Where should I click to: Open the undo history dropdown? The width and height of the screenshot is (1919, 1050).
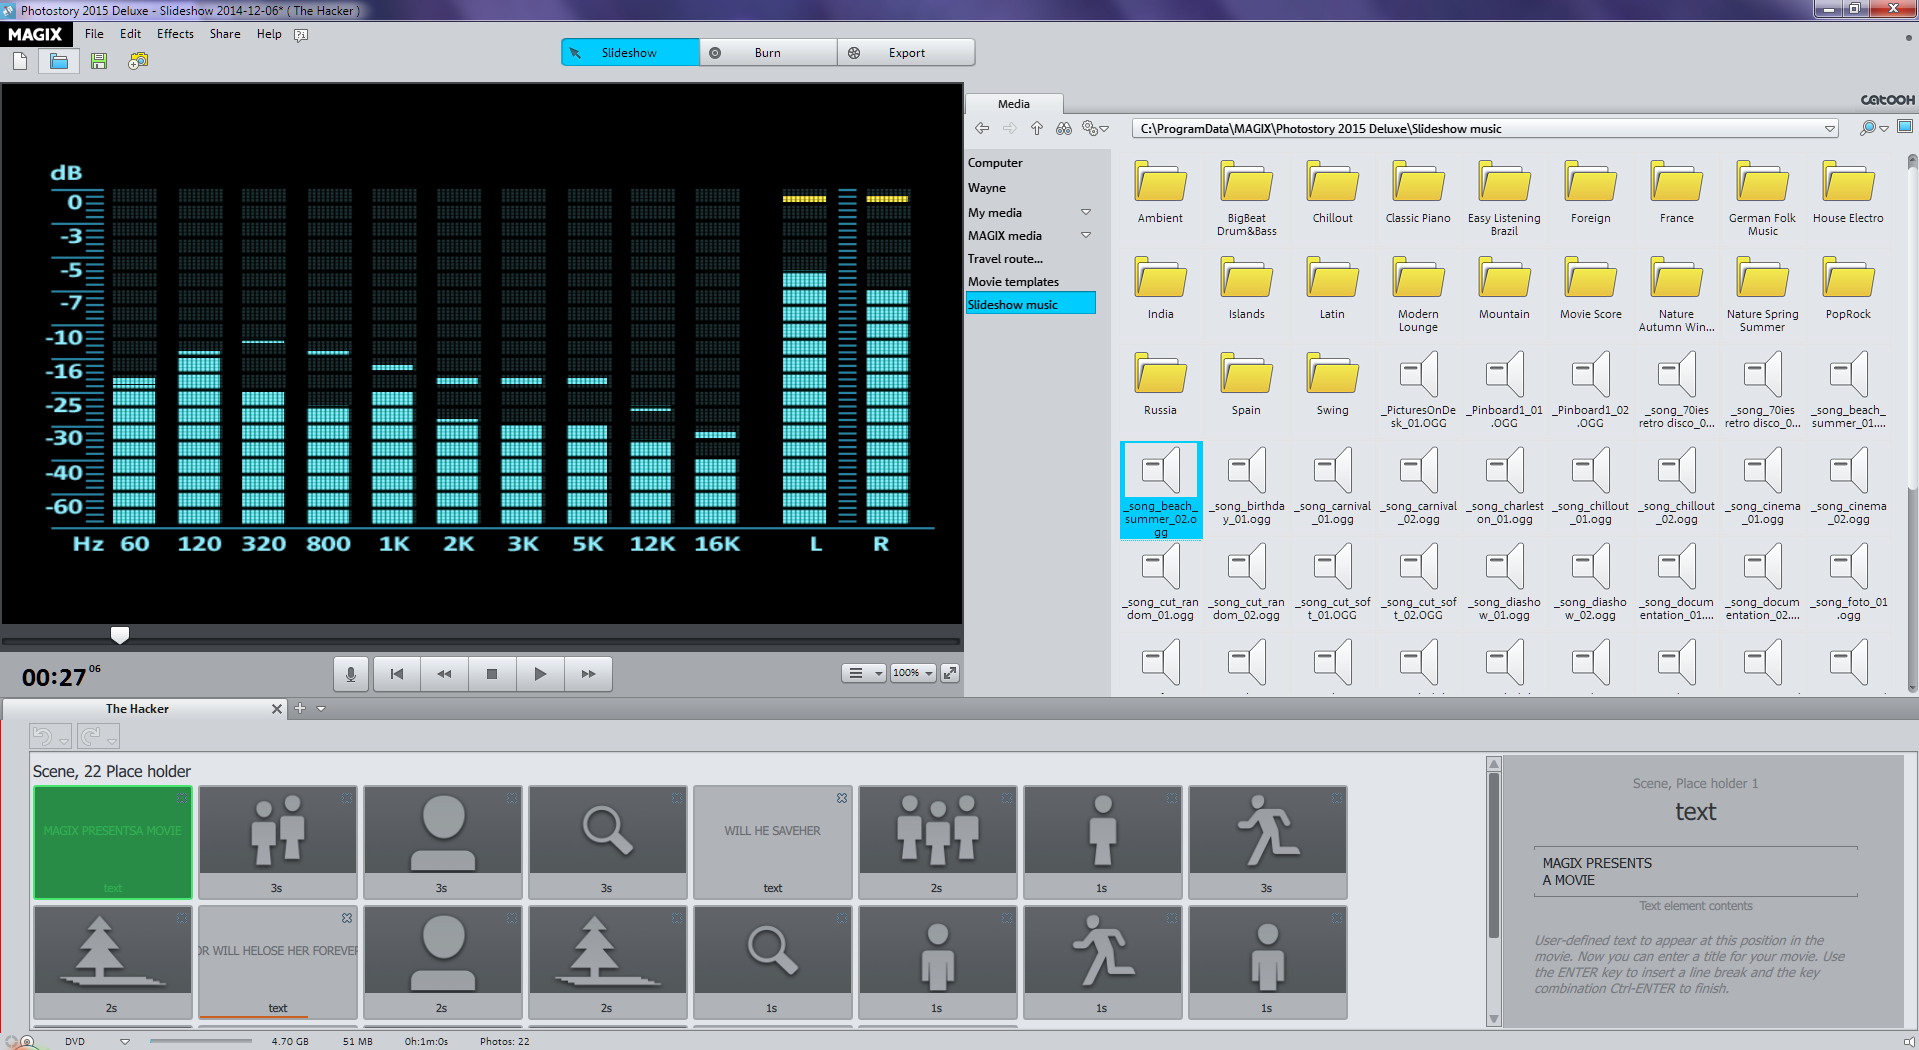tap(64, 740)
